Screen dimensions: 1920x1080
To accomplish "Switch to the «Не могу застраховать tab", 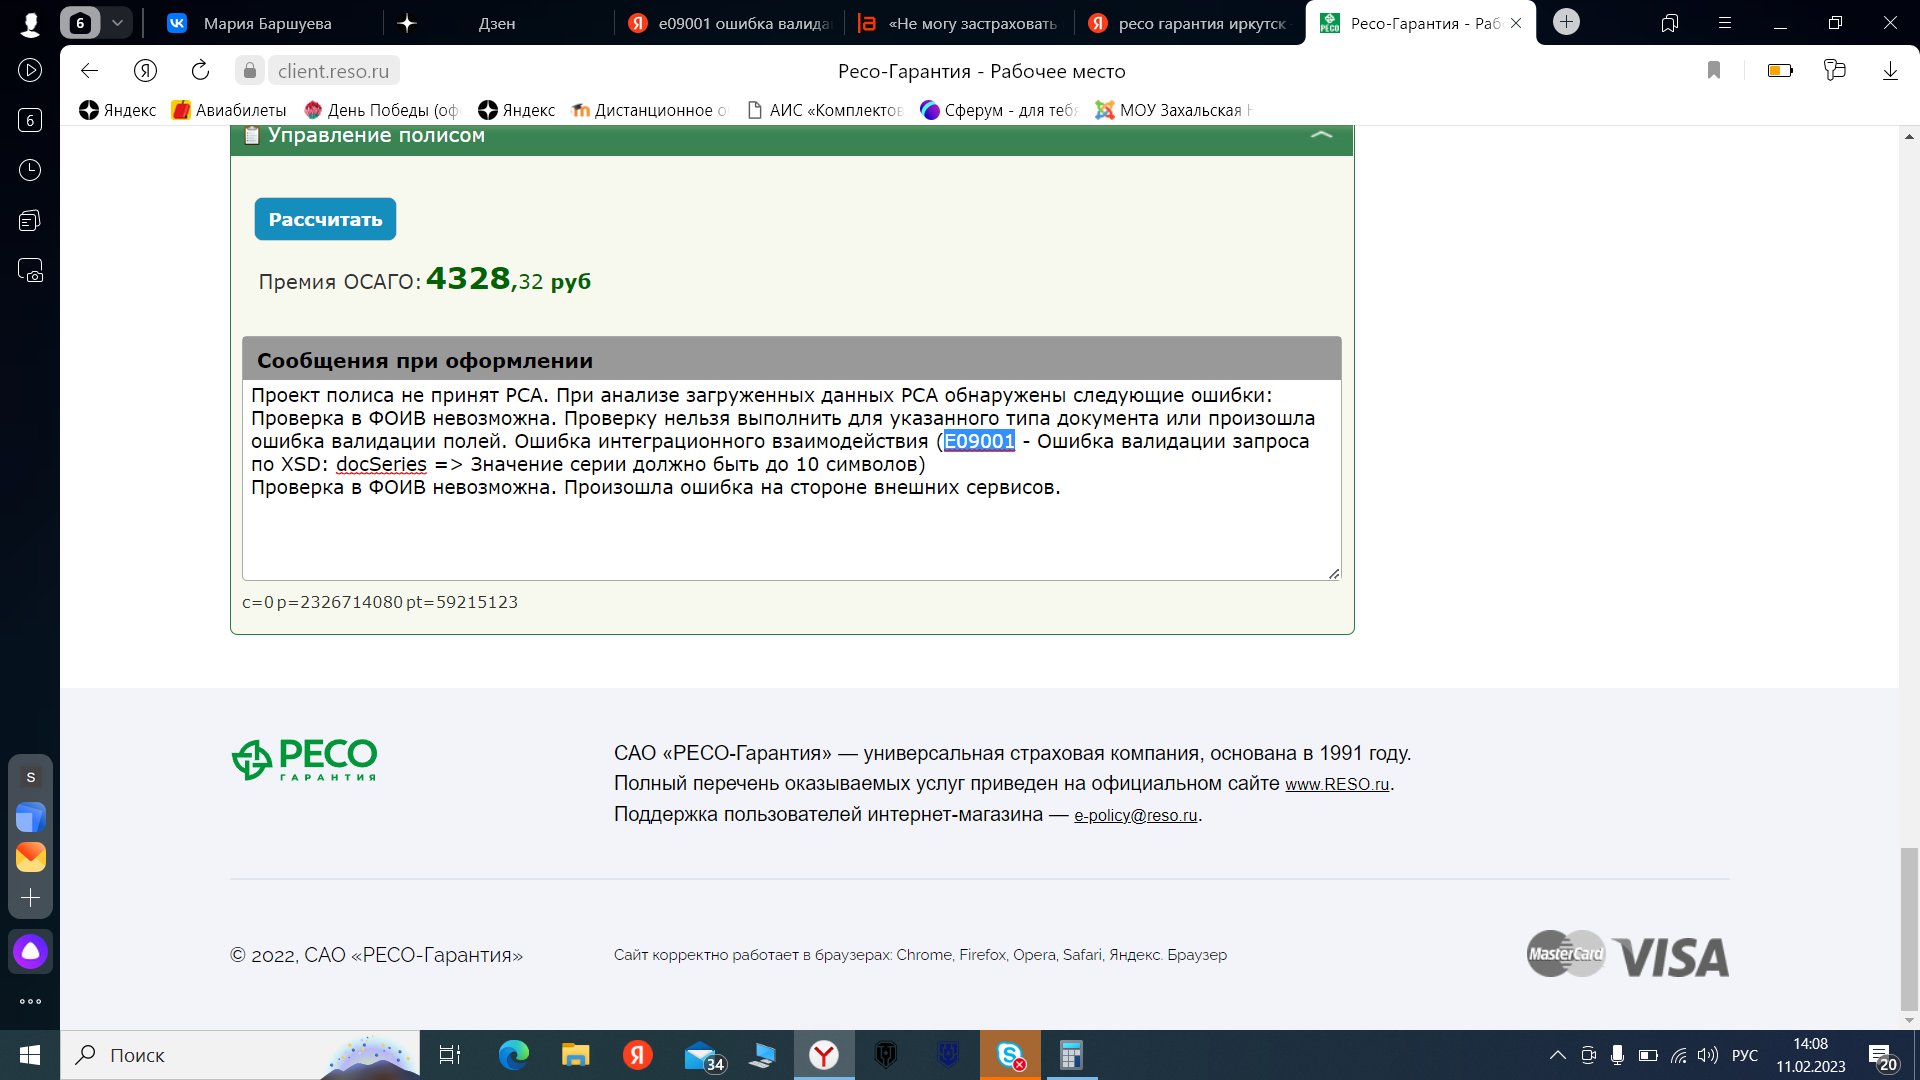I will (x=958, y=23).
